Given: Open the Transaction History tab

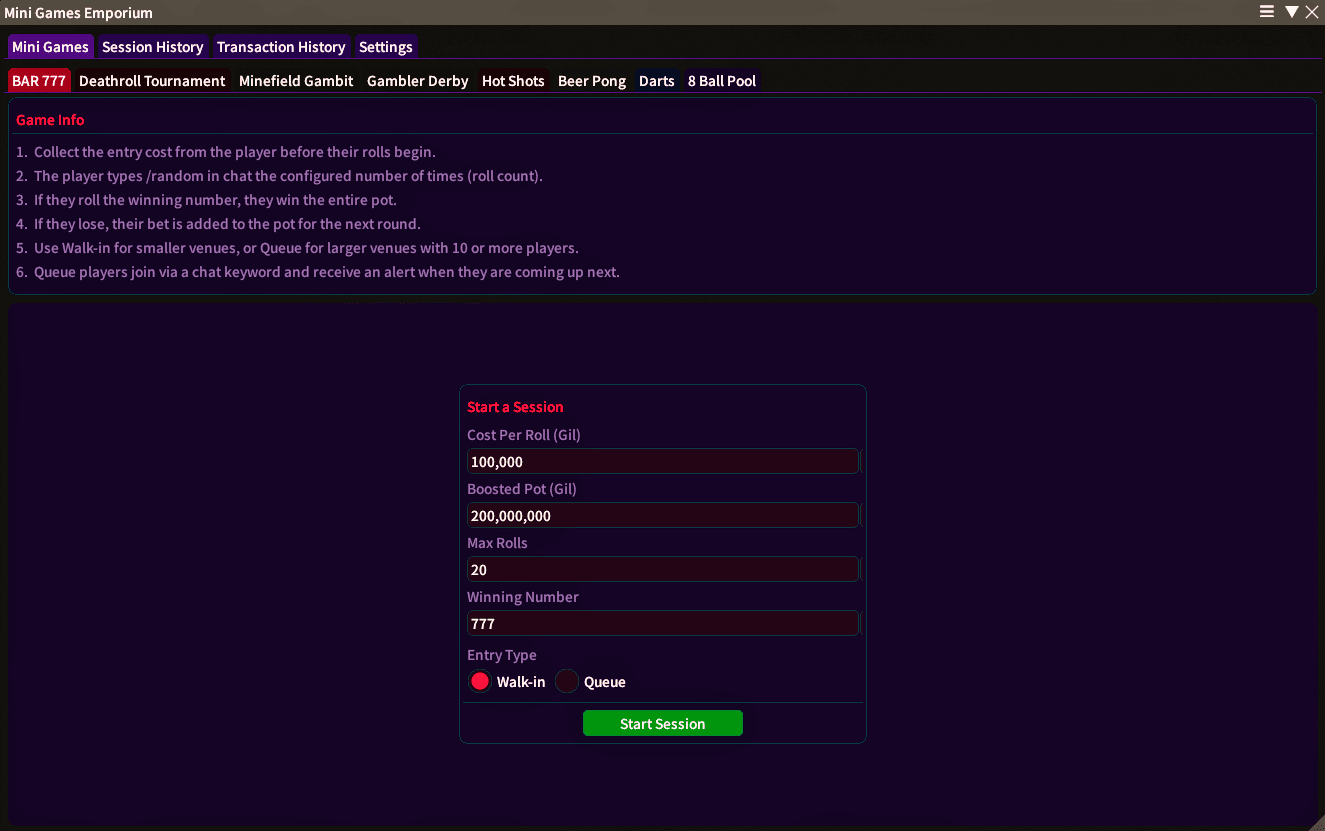Looking at the screenshot, I should [x=281, y=47].
